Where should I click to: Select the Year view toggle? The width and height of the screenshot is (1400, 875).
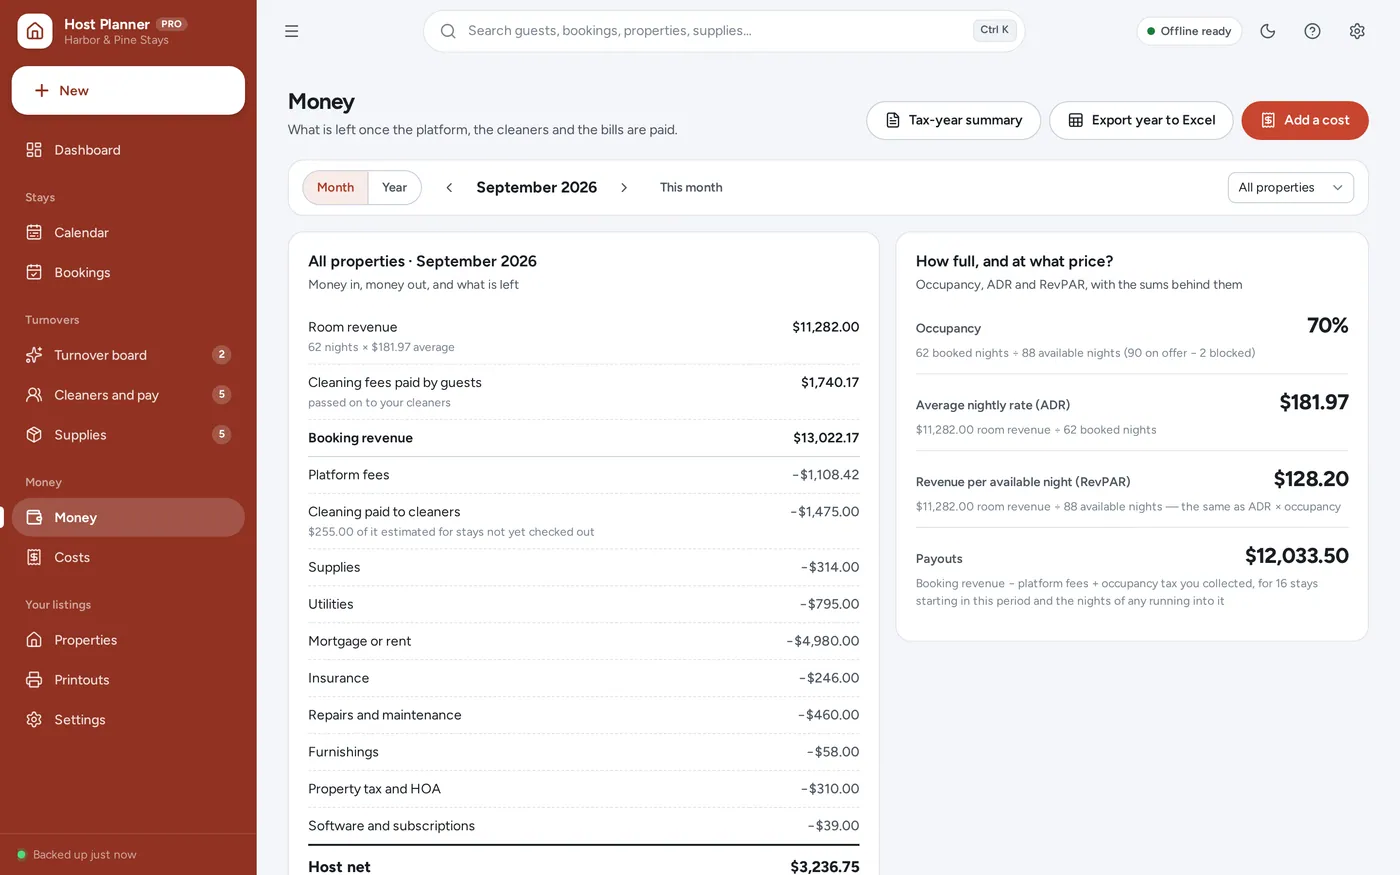point(395,188)
